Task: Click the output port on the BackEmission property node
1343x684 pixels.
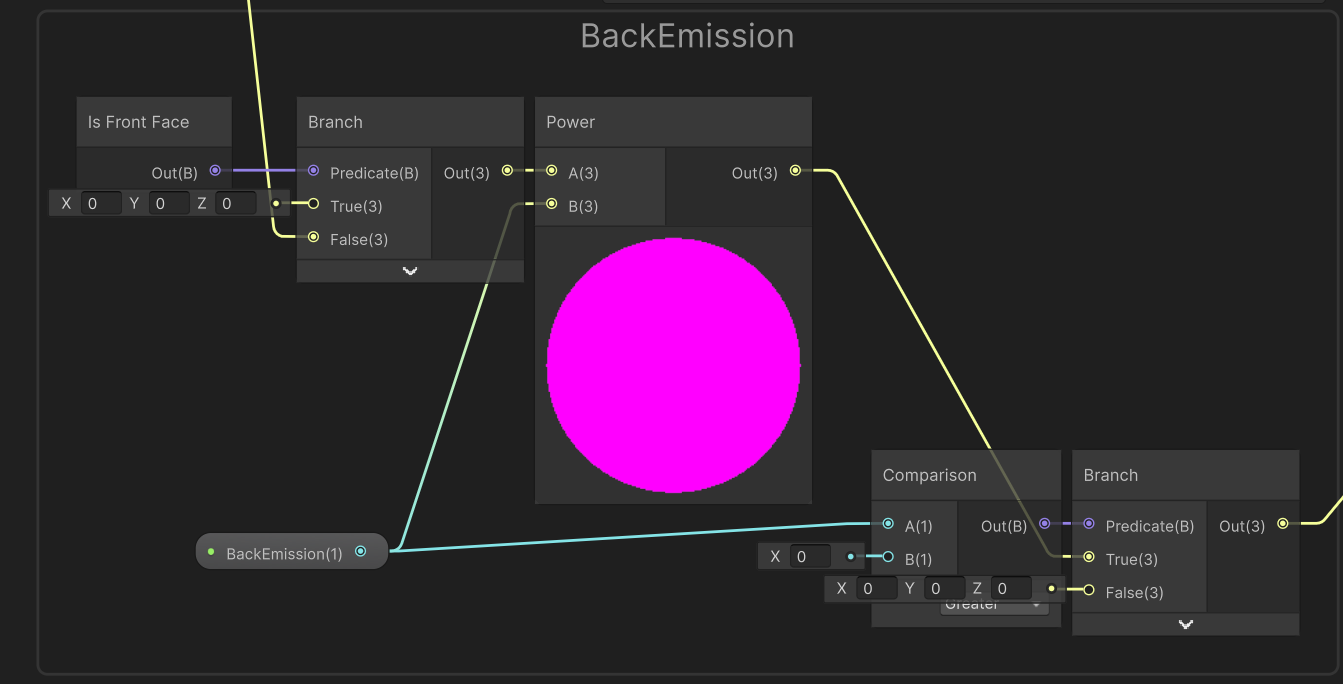Action: [361, 551]
